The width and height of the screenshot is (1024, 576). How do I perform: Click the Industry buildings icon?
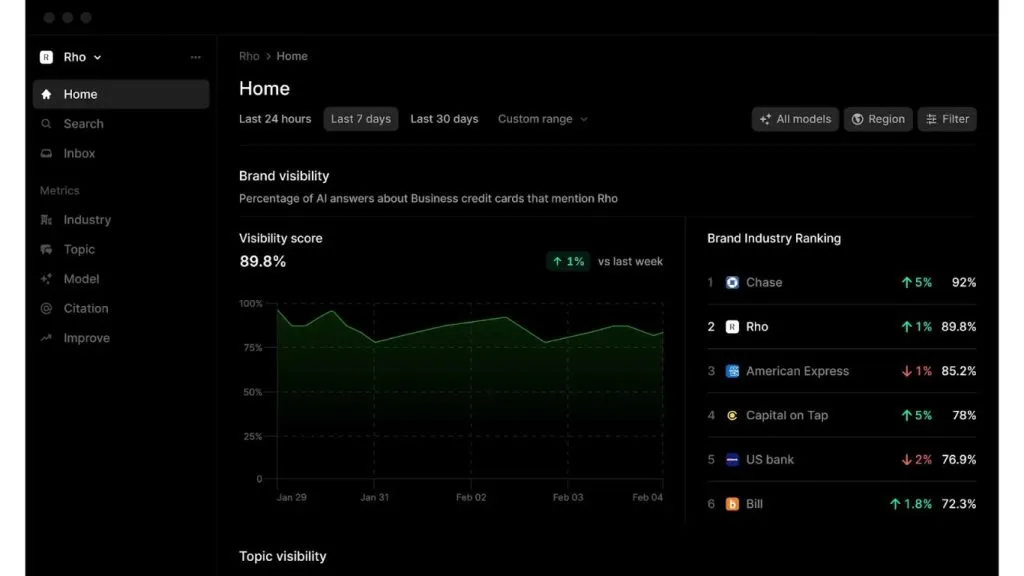(x=46, y=220)
